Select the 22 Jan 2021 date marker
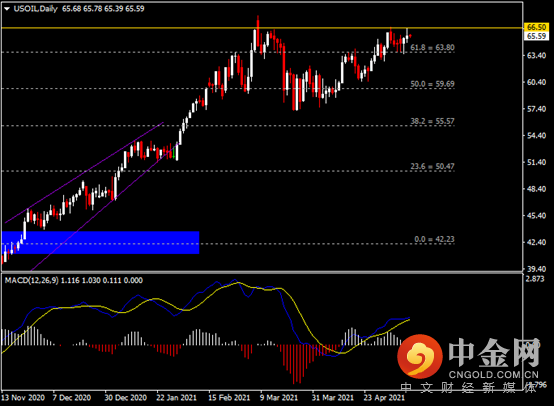 pyautogui.click(x=176, y=398)
